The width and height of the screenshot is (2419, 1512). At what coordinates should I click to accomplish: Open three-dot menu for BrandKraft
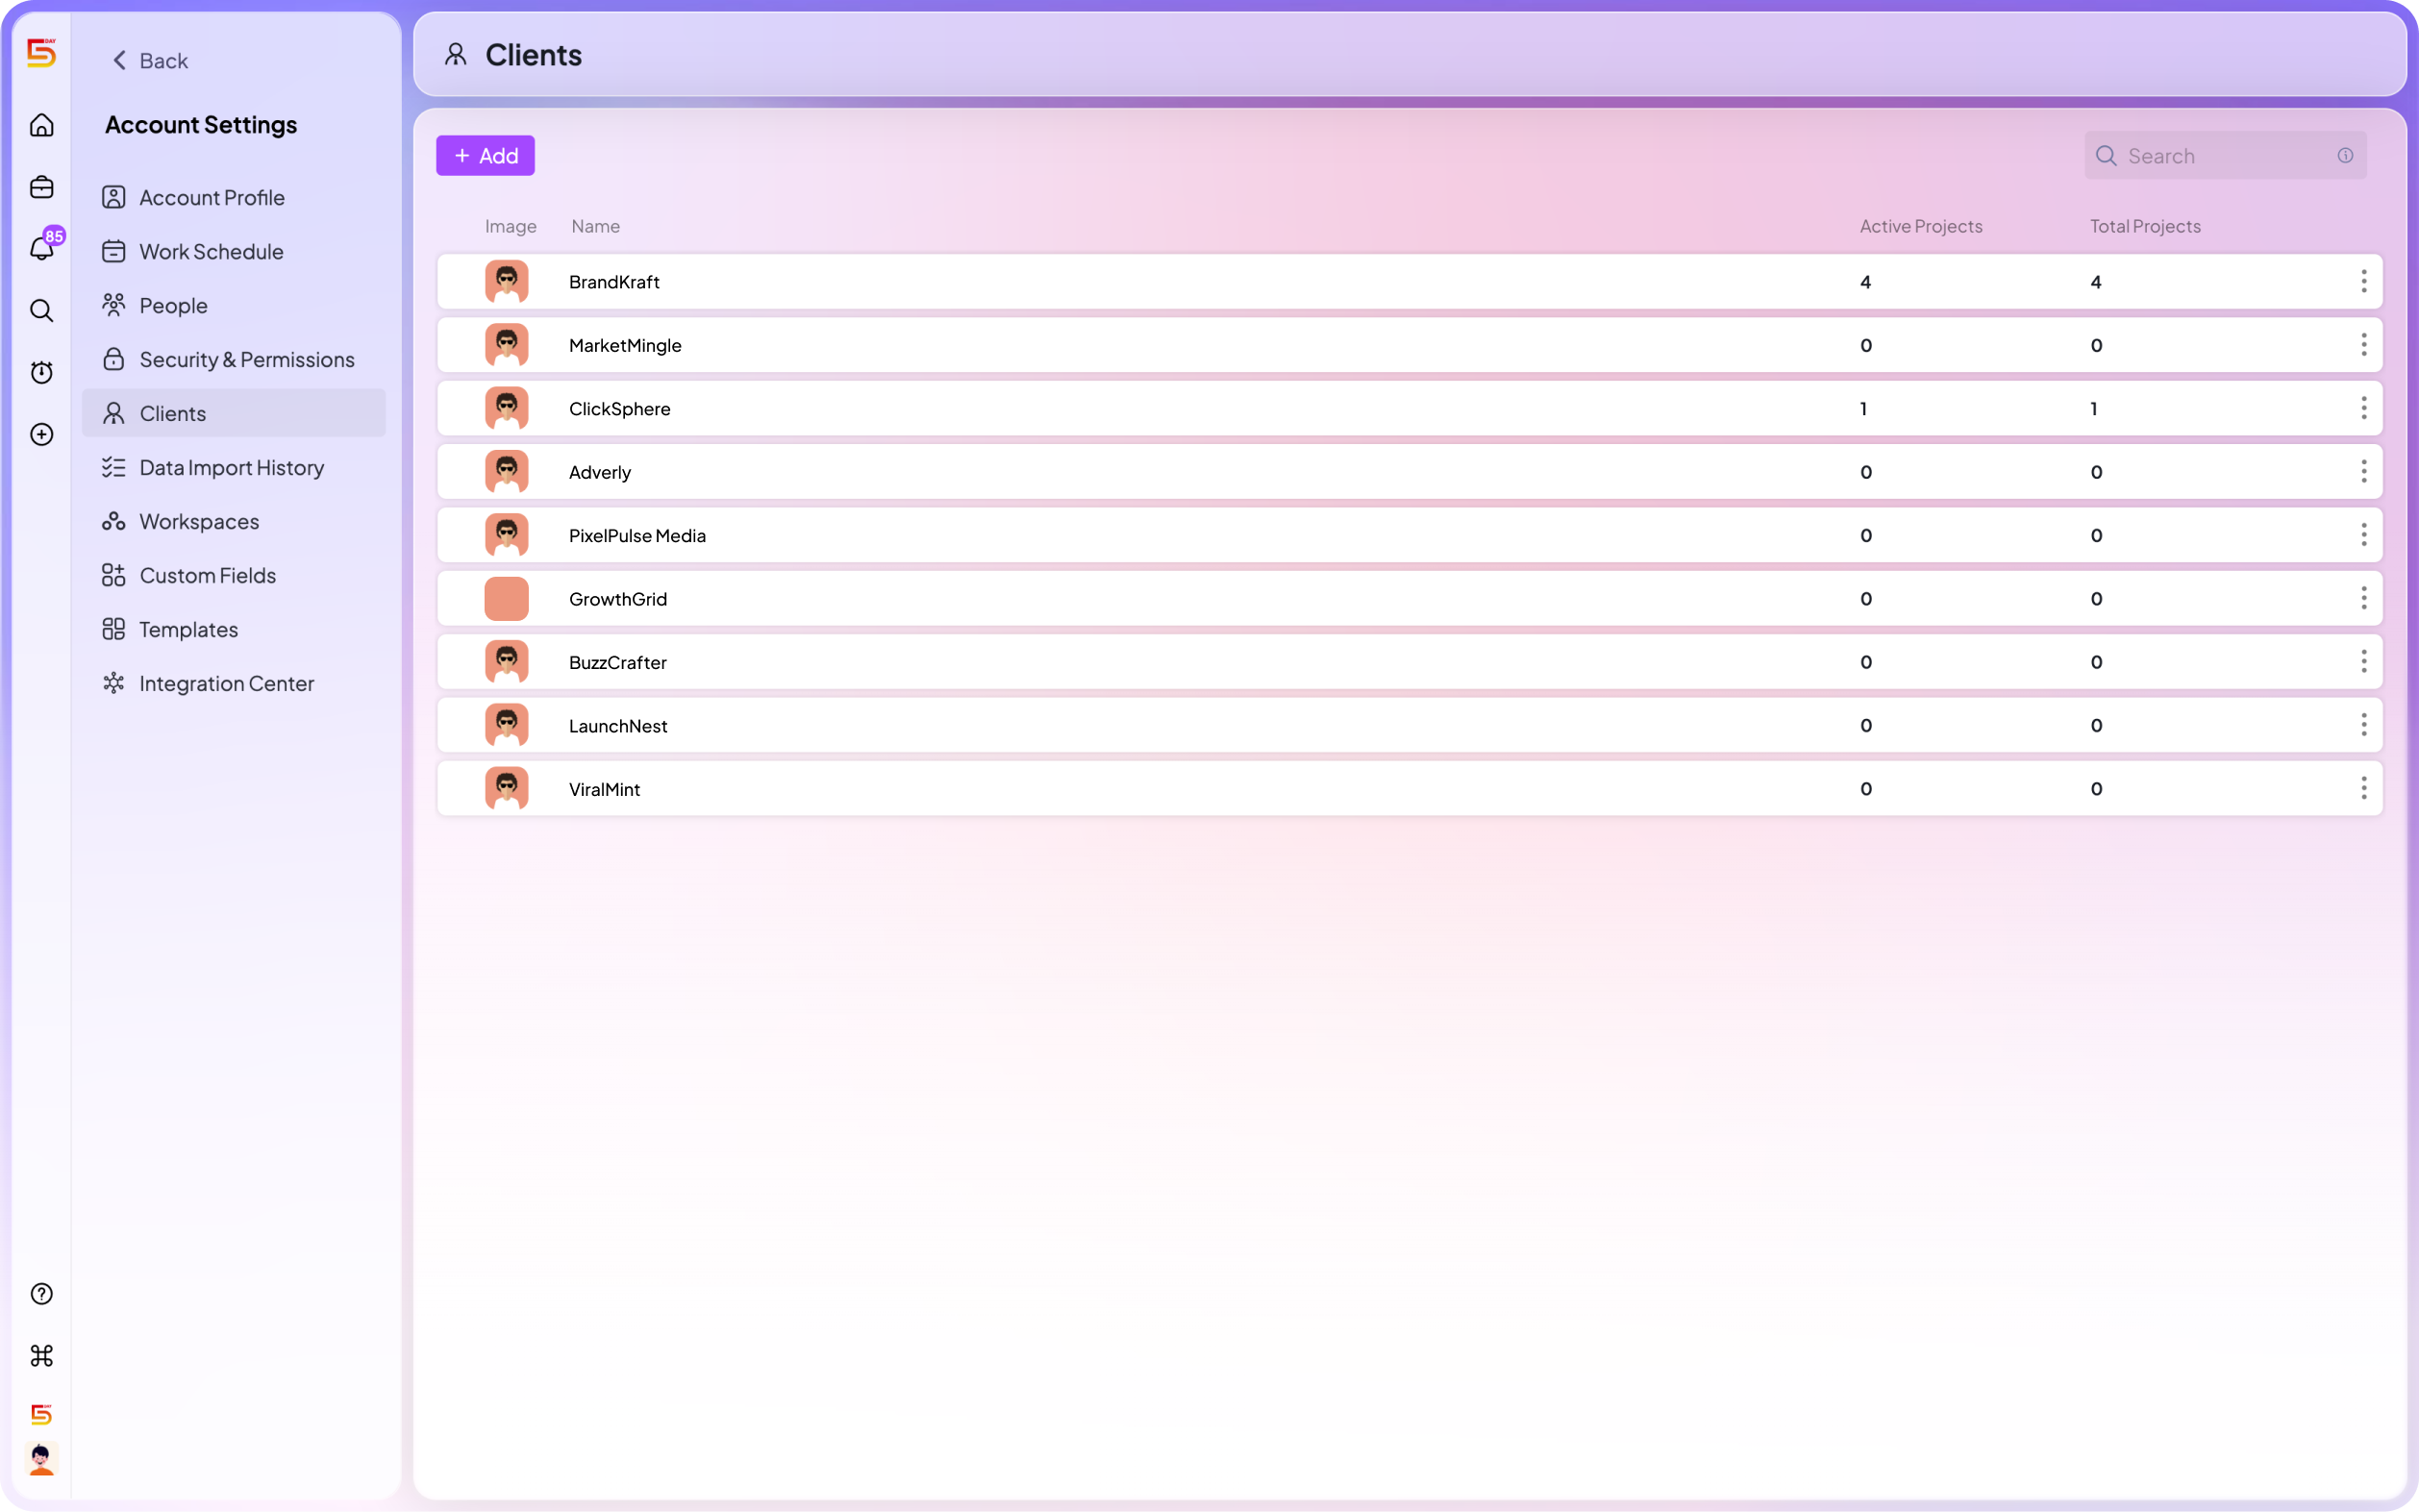pos(2363,281)
